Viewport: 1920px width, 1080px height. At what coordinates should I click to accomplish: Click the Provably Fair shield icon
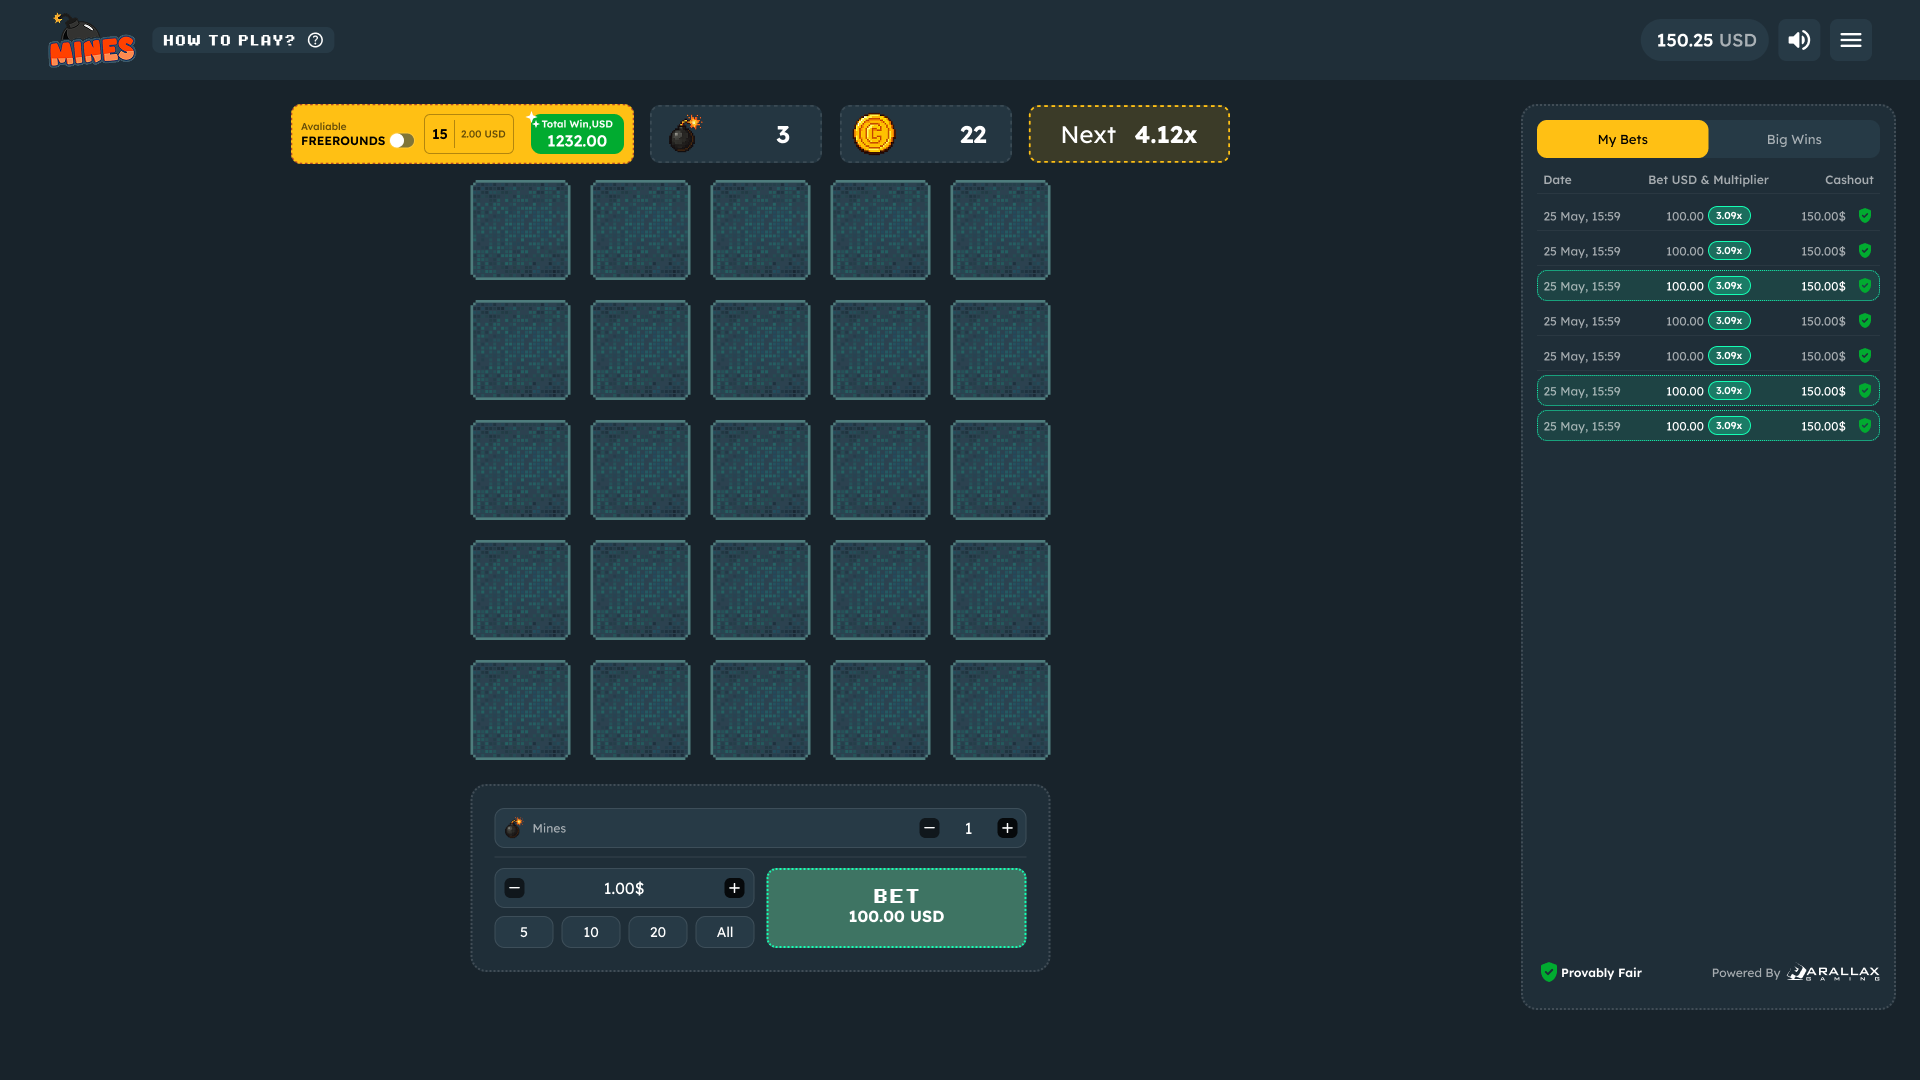point(1549,971)
